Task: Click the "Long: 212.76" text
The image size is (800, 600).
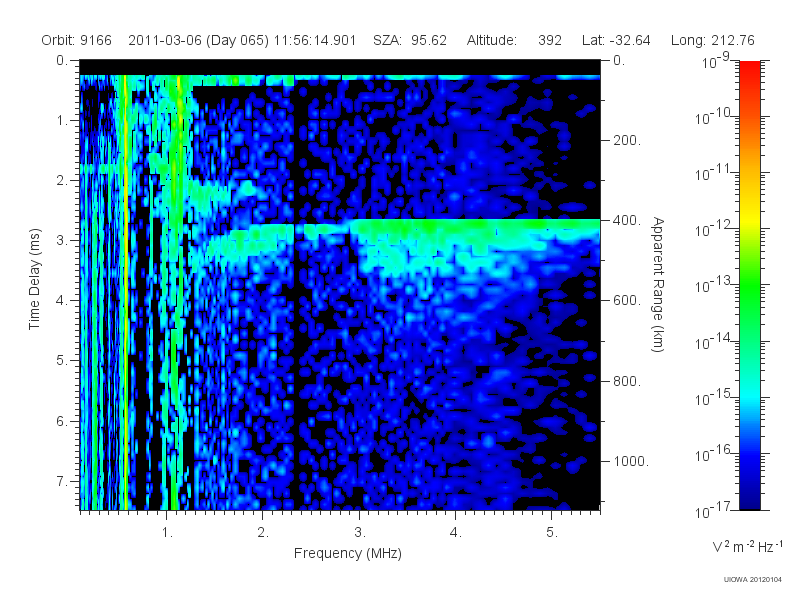Action: pos(713,40)
